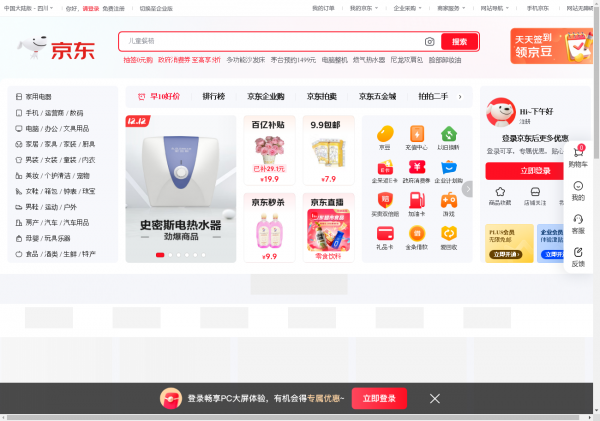Image resolution: width=600 pixels, height=421 pixels.
Task: Click the search input field
Action: click(270, 42)
